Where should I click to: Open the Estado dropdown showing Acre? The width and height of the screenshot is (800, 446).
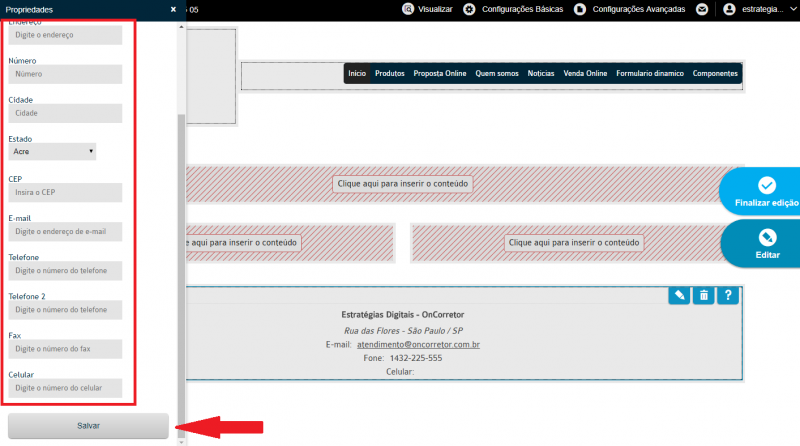point(52,152)
